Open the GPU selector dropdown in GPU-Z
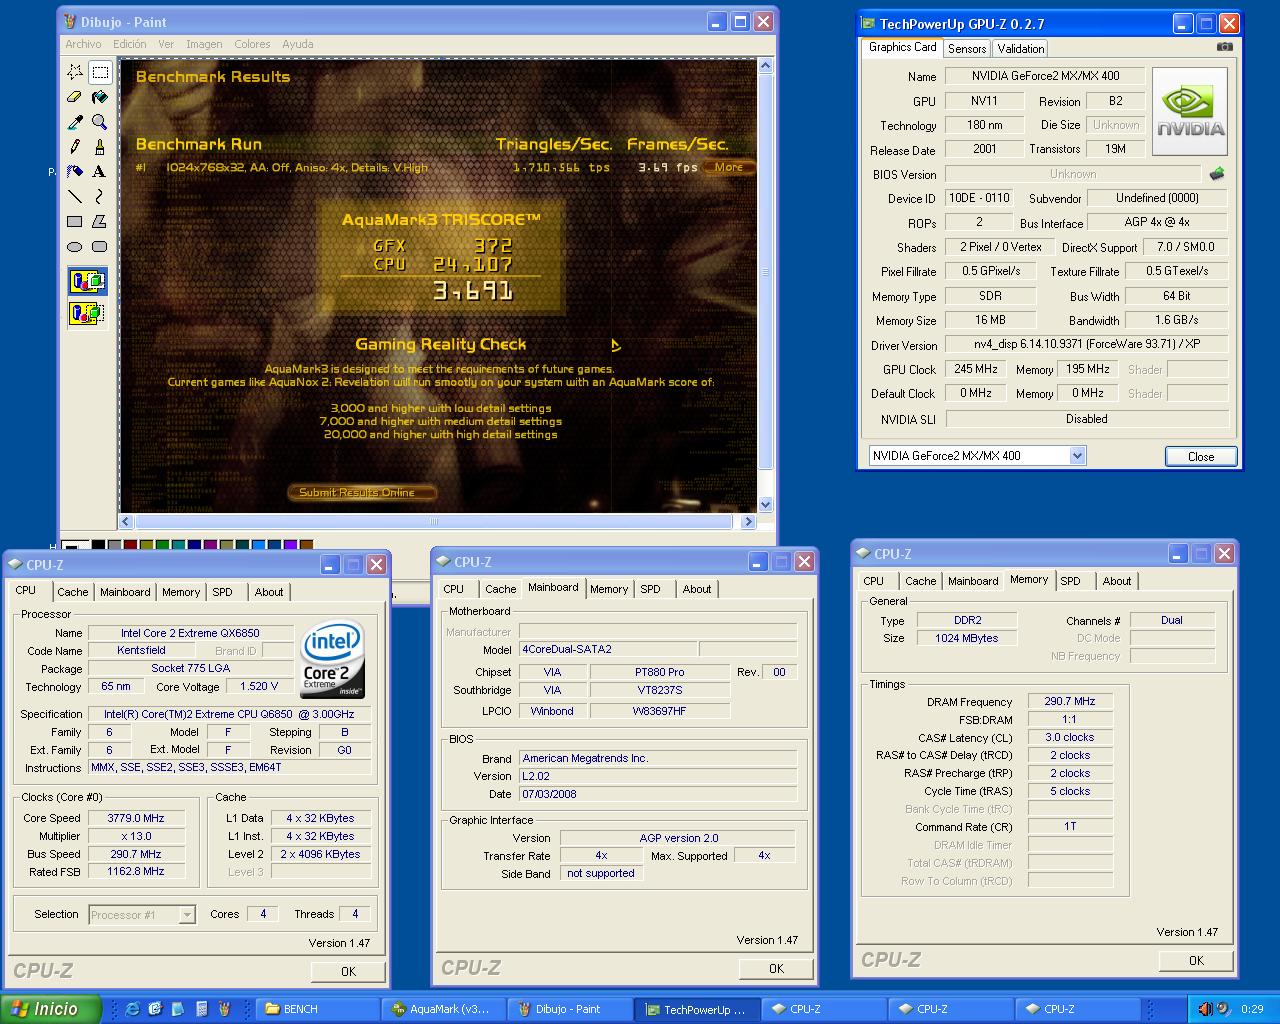The width and height of the screenshot is (1280, 1024). click(x=1077, y=456)
